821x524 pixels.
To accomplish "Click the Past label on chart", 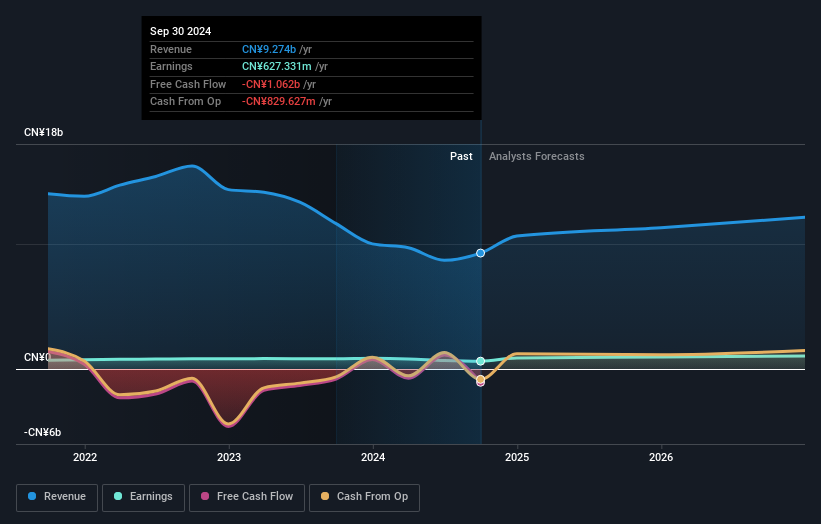I will tap(461, 157).
